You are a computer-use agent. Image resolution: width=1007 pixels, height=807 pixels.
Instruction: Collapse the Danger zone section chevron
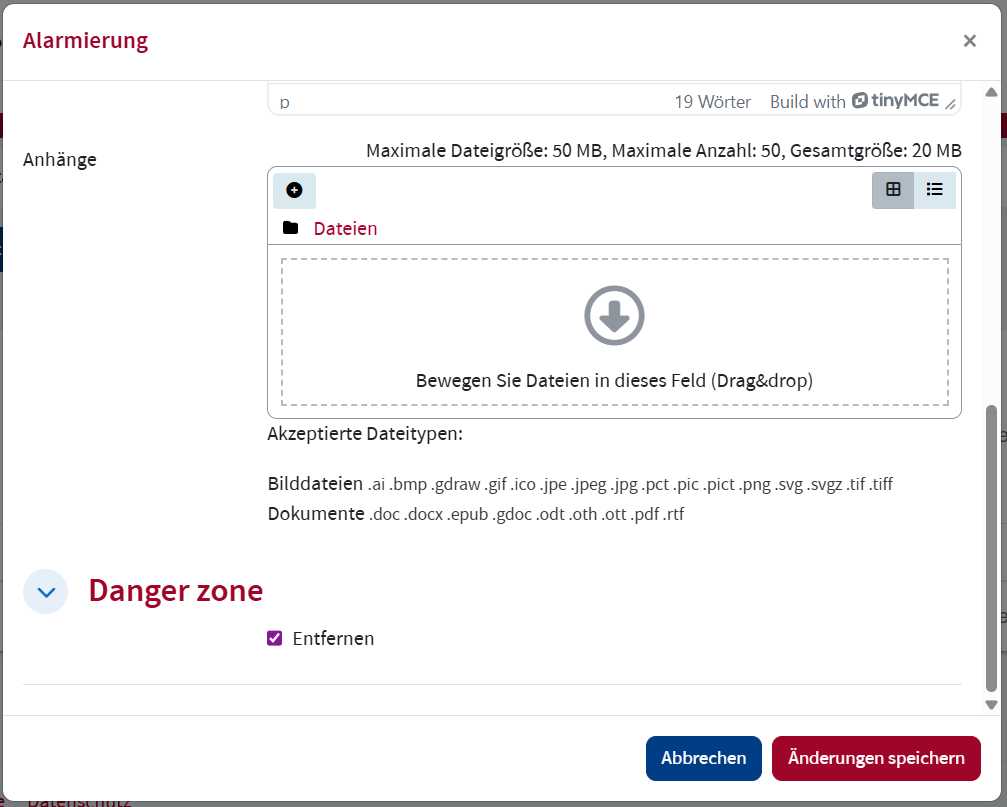pos(45,591)
